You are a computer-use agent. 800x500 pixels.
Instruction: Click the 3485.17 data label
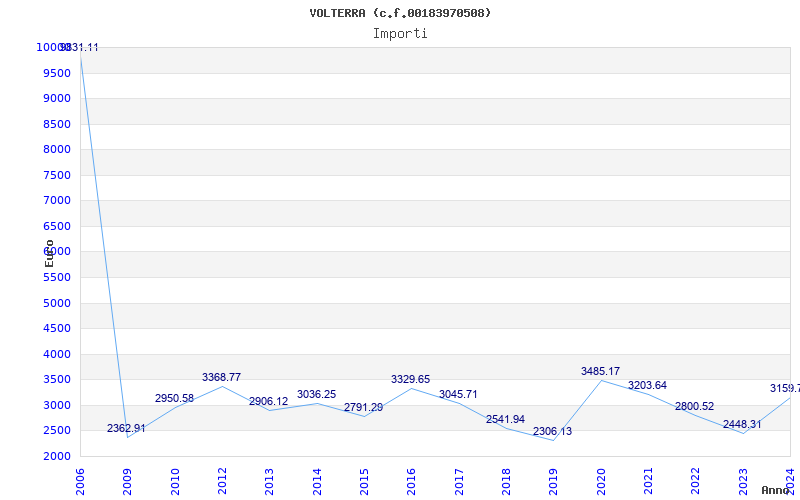[x=601, y=371]
